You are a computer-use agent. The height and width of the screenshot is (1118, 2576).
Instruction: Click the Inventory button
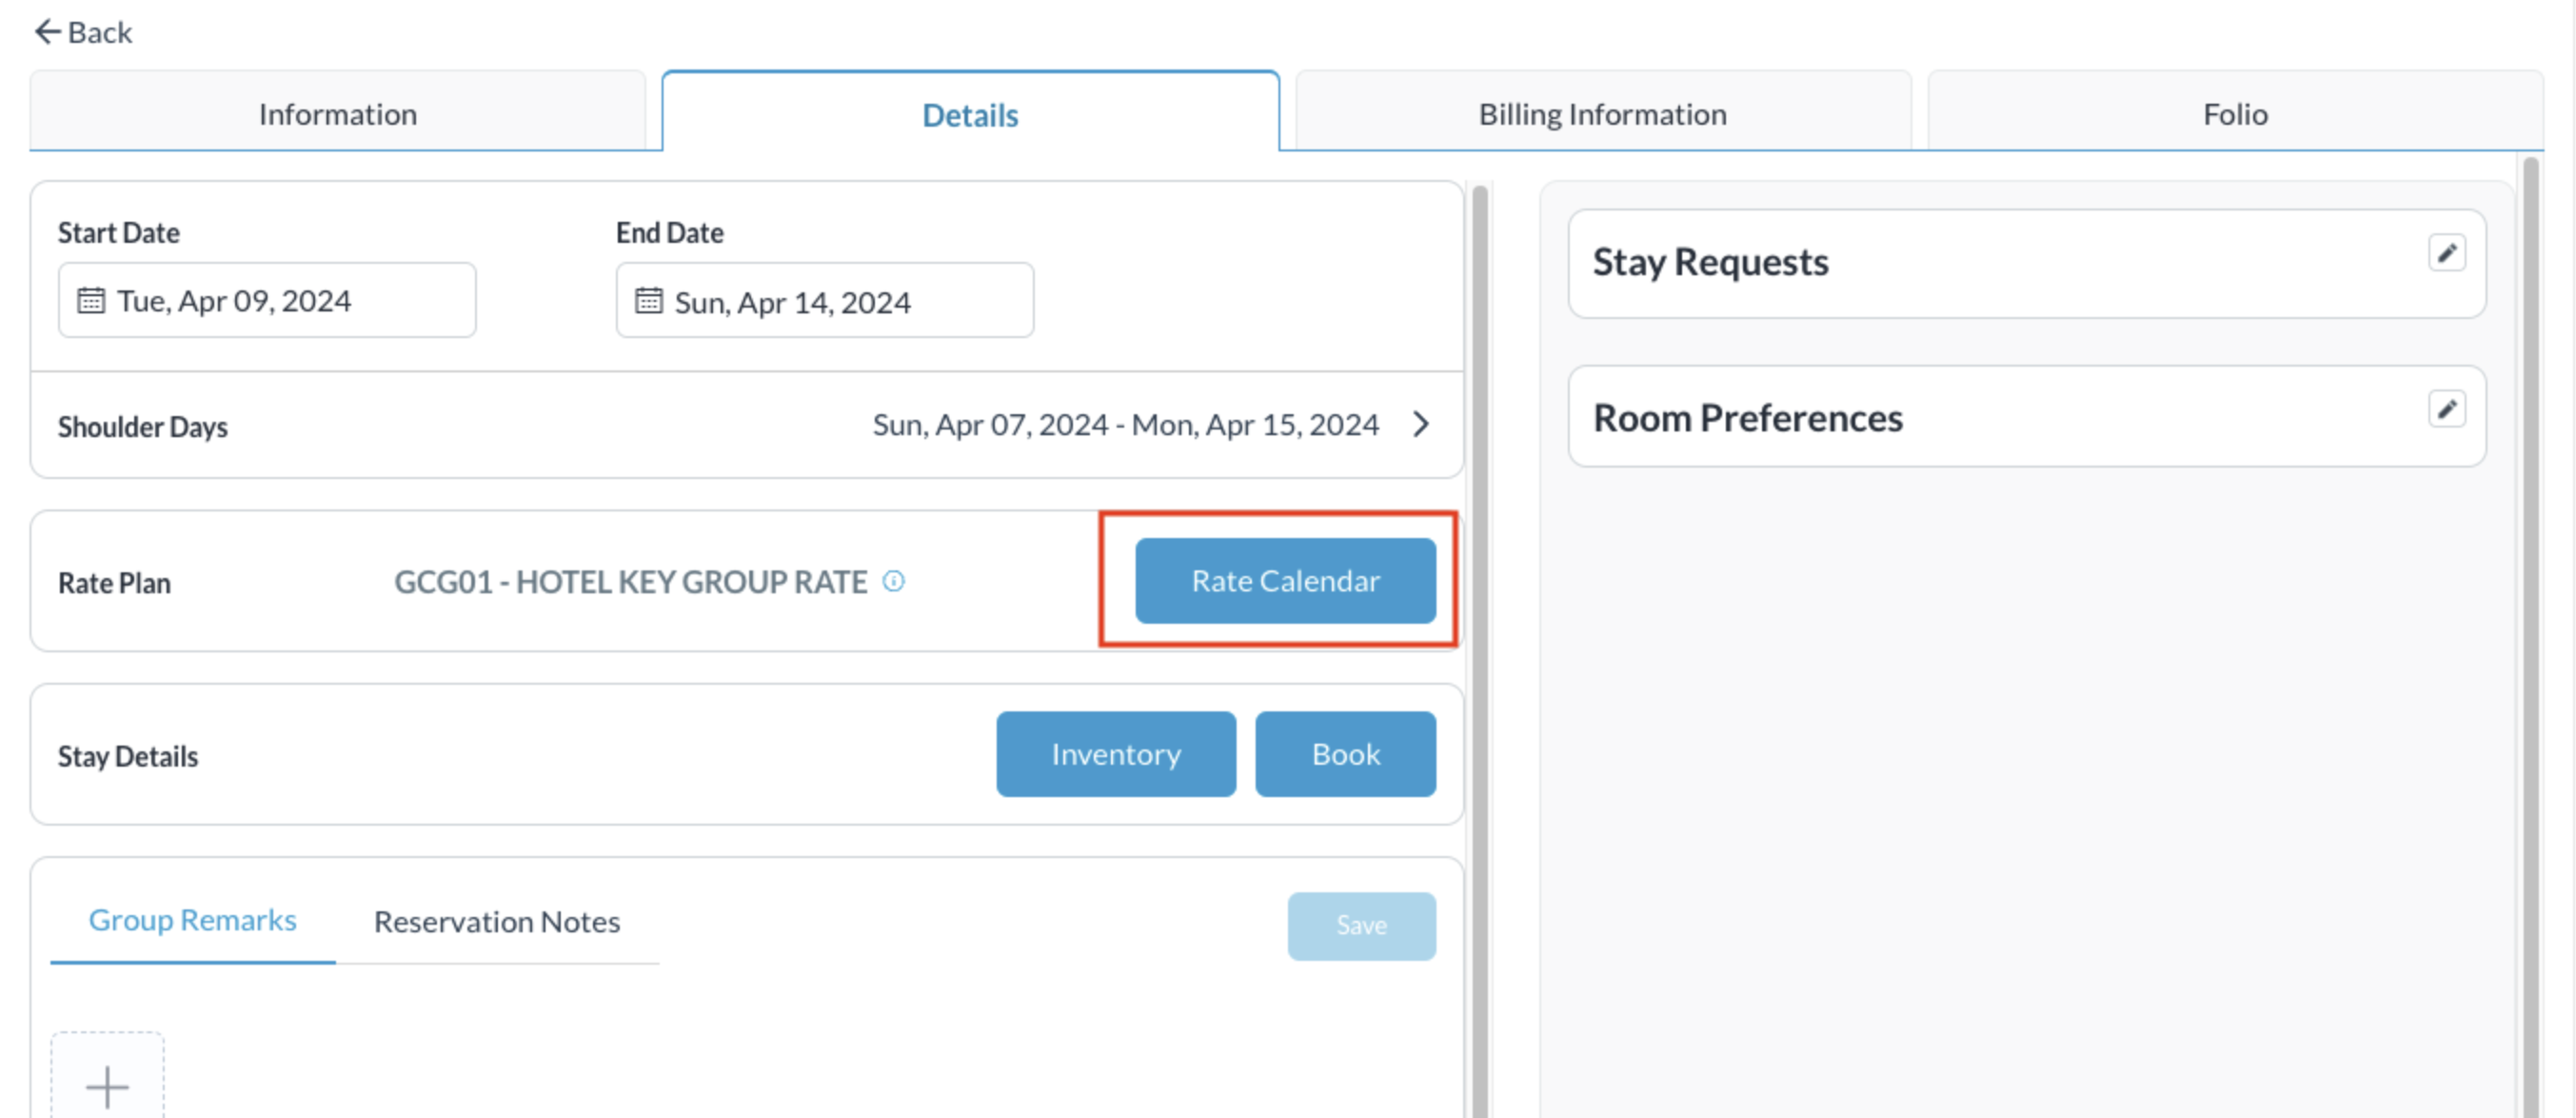(1116, 754)
